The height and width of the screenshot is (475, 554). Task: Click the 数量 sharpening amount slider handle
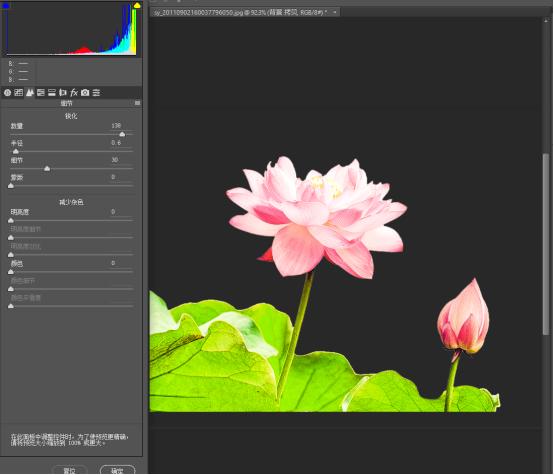coord(122,134)
